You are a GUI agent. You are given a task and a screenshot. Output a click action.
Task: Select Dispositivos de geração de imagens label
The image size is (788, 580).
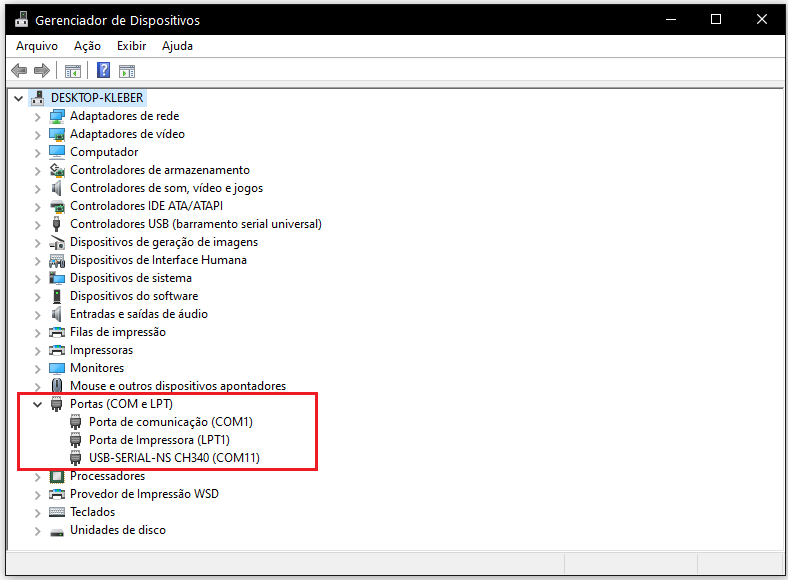(164, 242)
